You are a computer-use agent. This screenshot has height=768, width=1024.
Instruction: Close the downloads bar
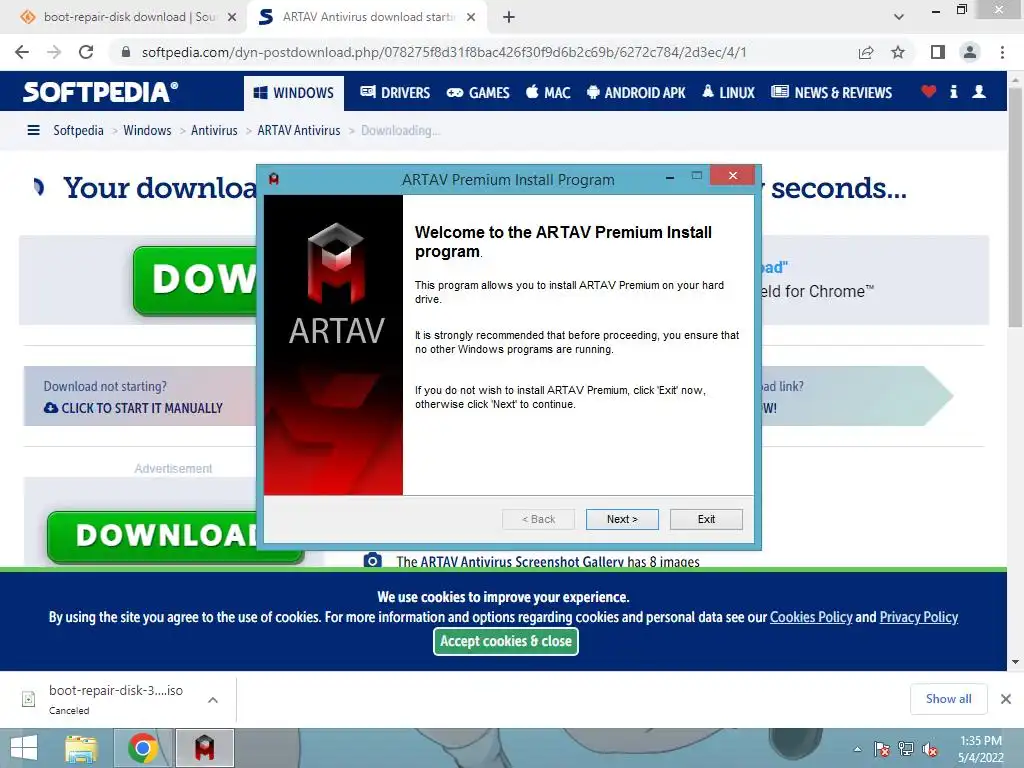click(x=1006, y=699)
